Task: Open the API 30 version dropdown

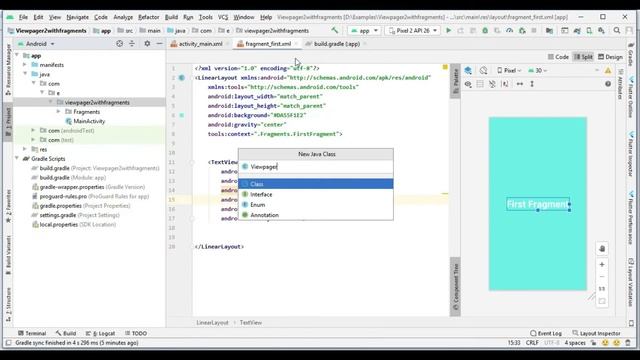Action: click(538, 71)
